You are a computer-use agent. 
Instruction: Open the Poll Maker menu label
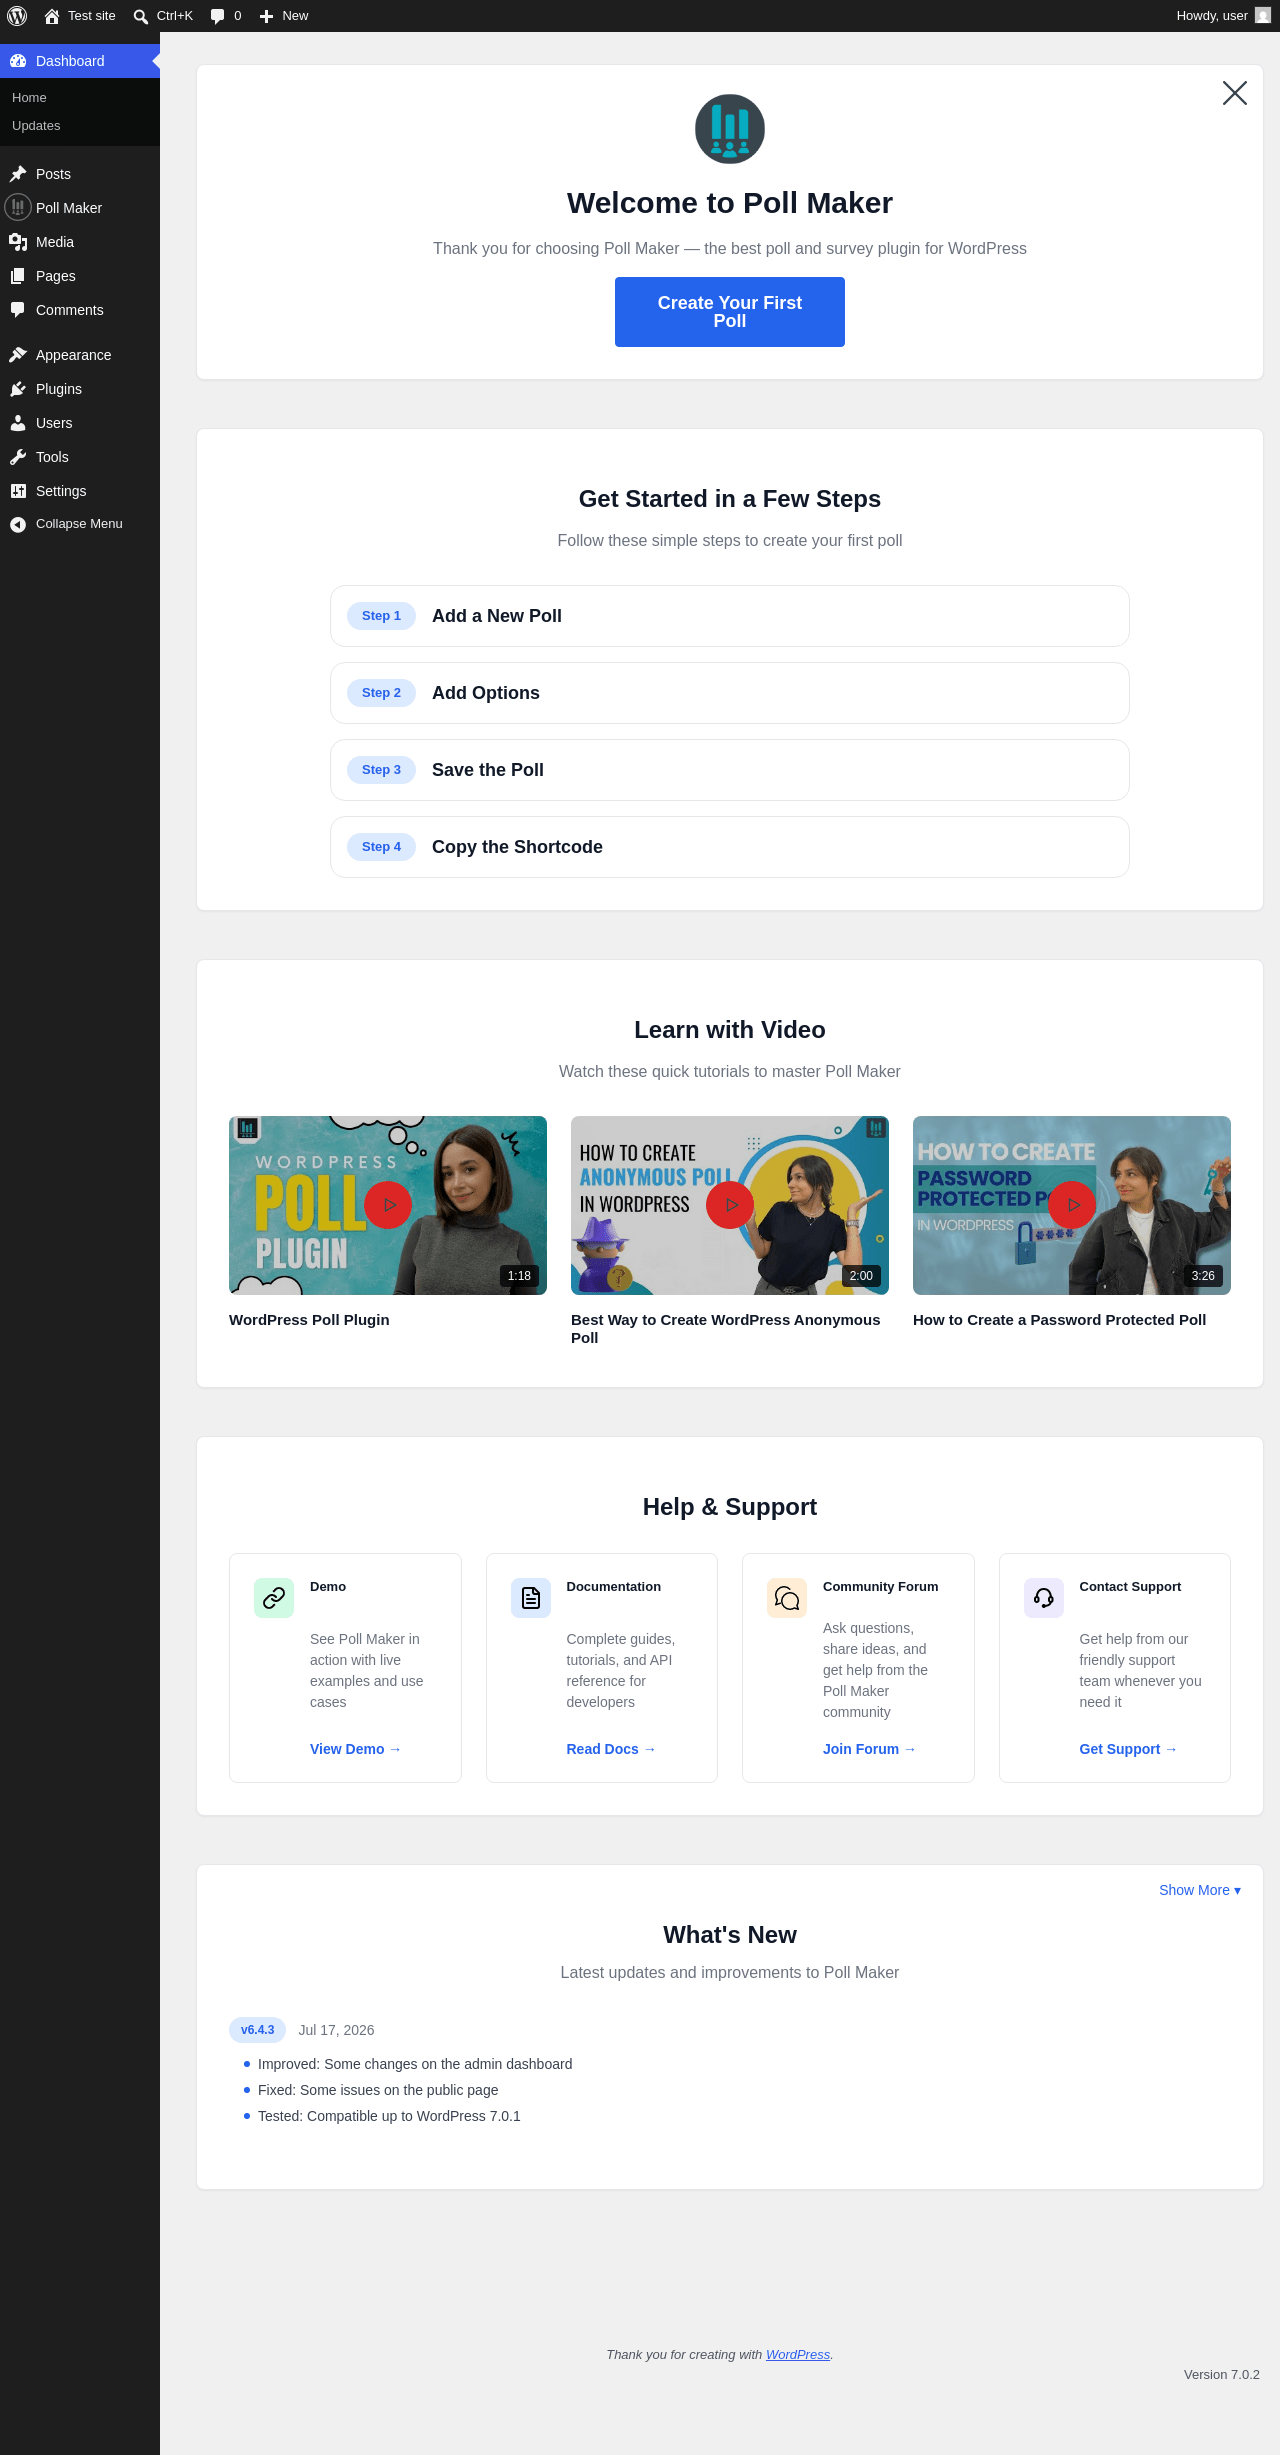(69, 208)
